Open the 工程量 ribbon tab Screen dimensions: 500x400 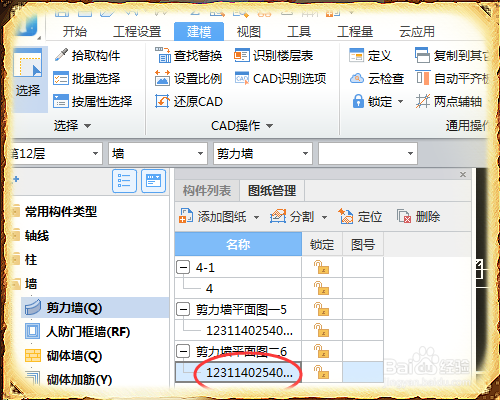[355, 32]
